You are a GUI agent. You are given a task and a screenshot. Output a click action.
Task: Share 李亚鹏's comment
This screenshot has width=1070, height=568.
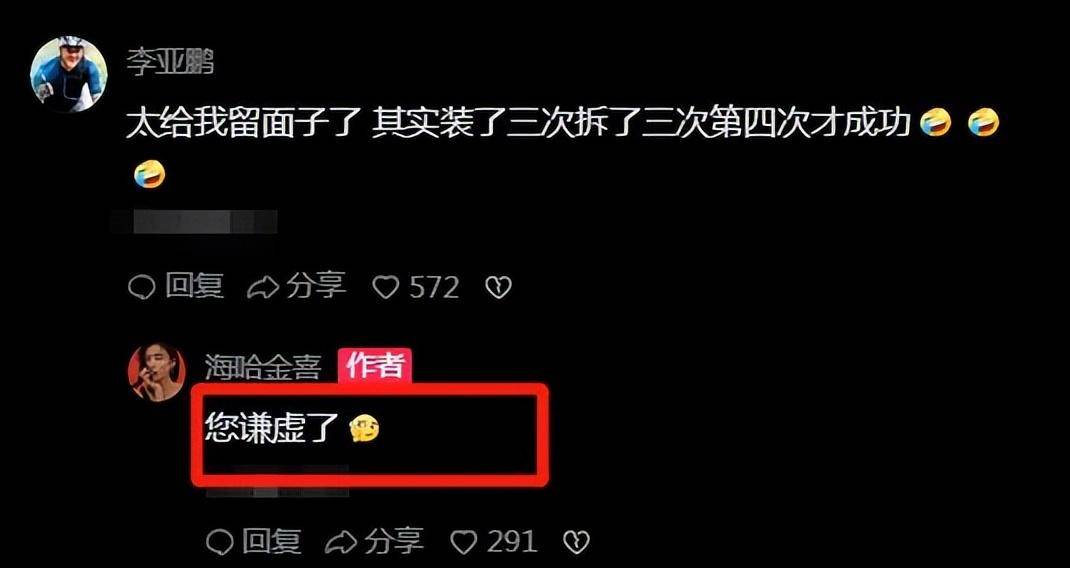[x=296, y=287]
